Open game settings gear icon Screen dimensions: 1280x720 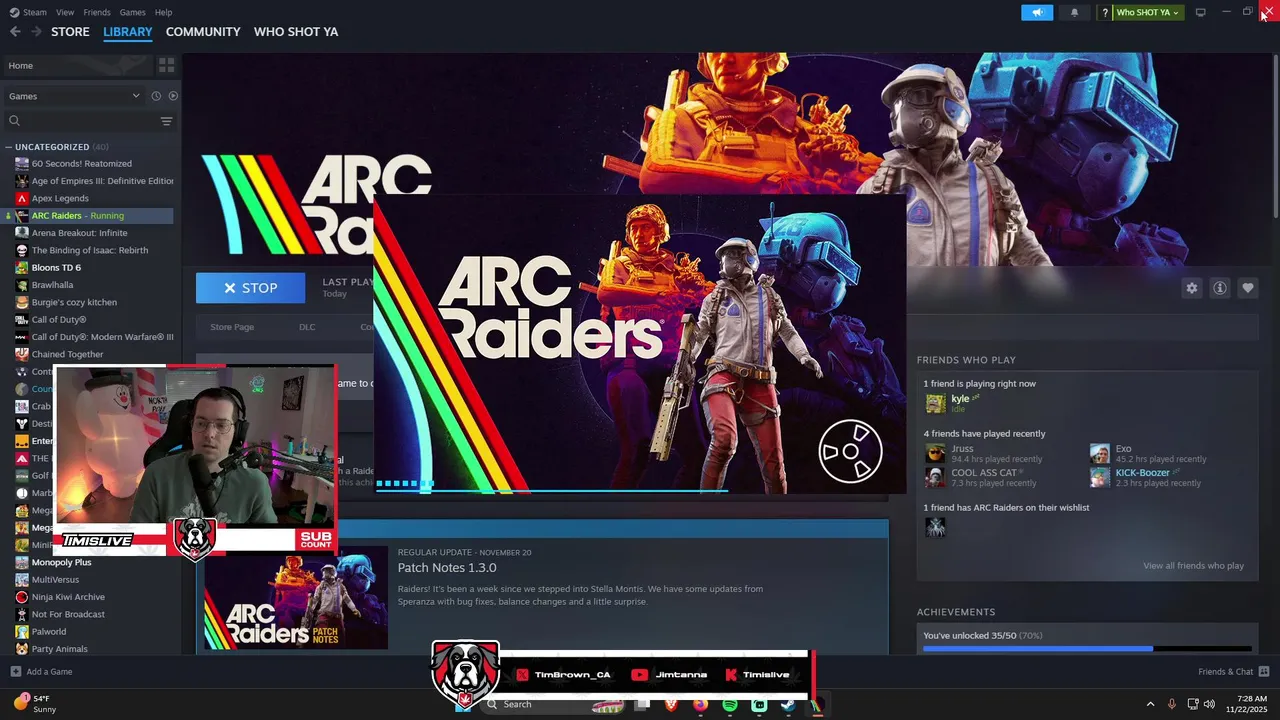[1191, 288]
